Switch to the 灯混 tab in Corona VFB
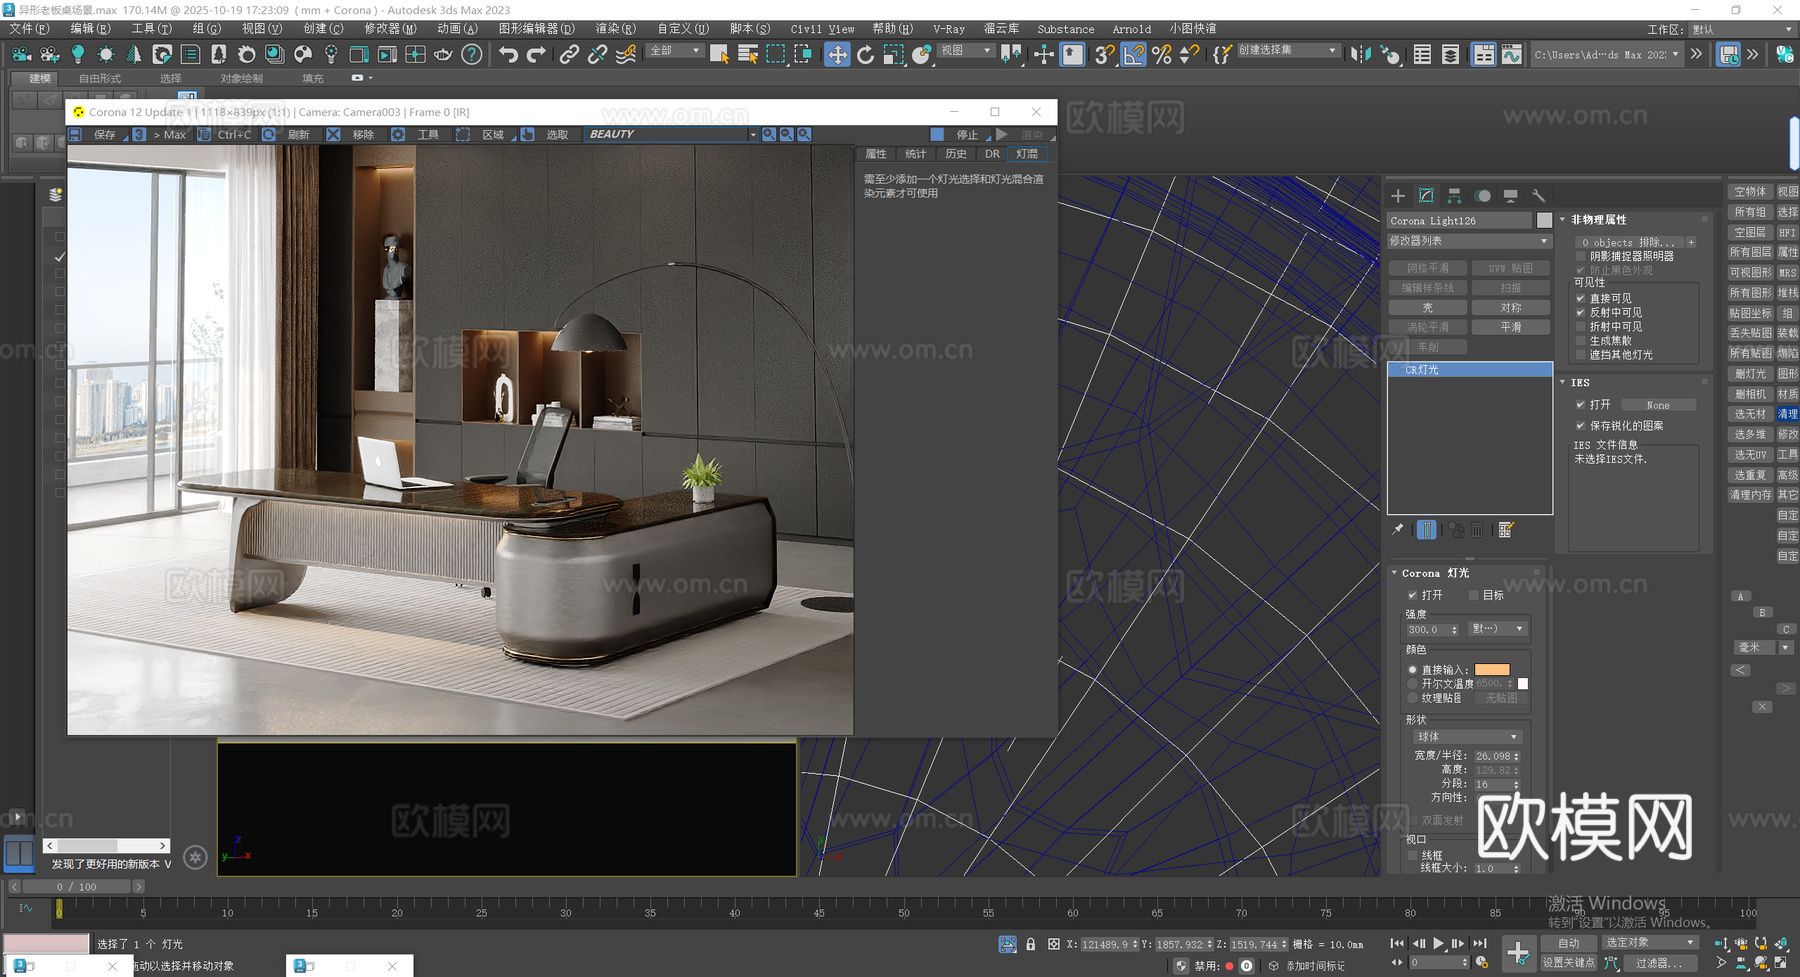1800x977 pixels. click(1027, 153)
